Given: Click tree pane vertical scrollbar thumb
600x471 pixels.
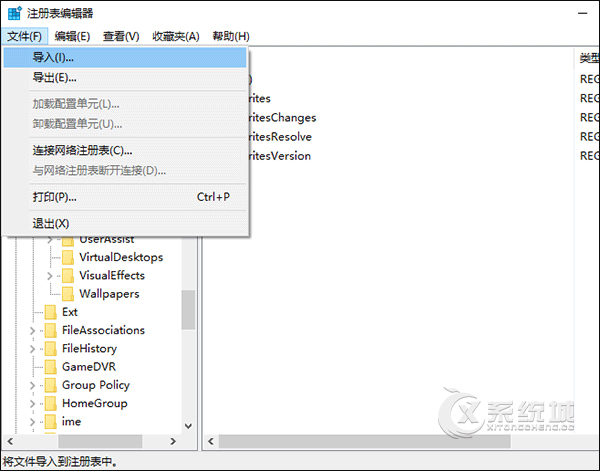Looking at the screenshot, I should 188,310.
